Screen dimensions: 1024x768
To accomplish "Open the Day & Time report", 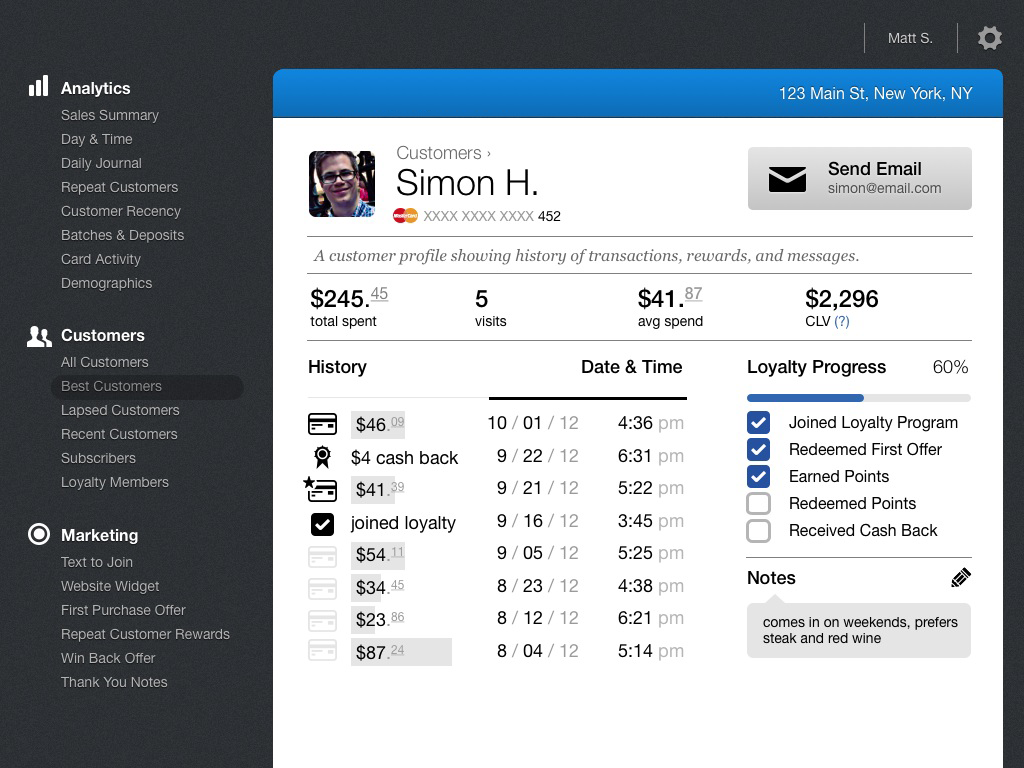I will tap(97, 139).
